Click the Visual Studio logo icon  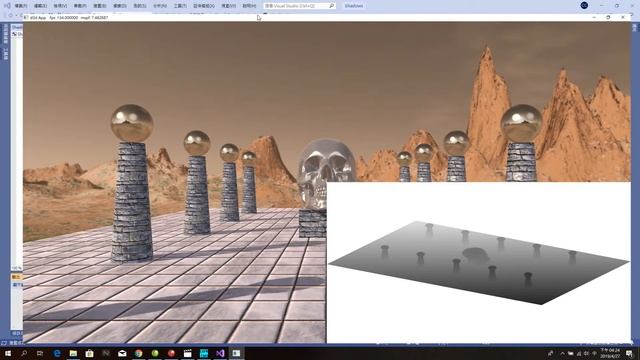[x=7, y=6]
